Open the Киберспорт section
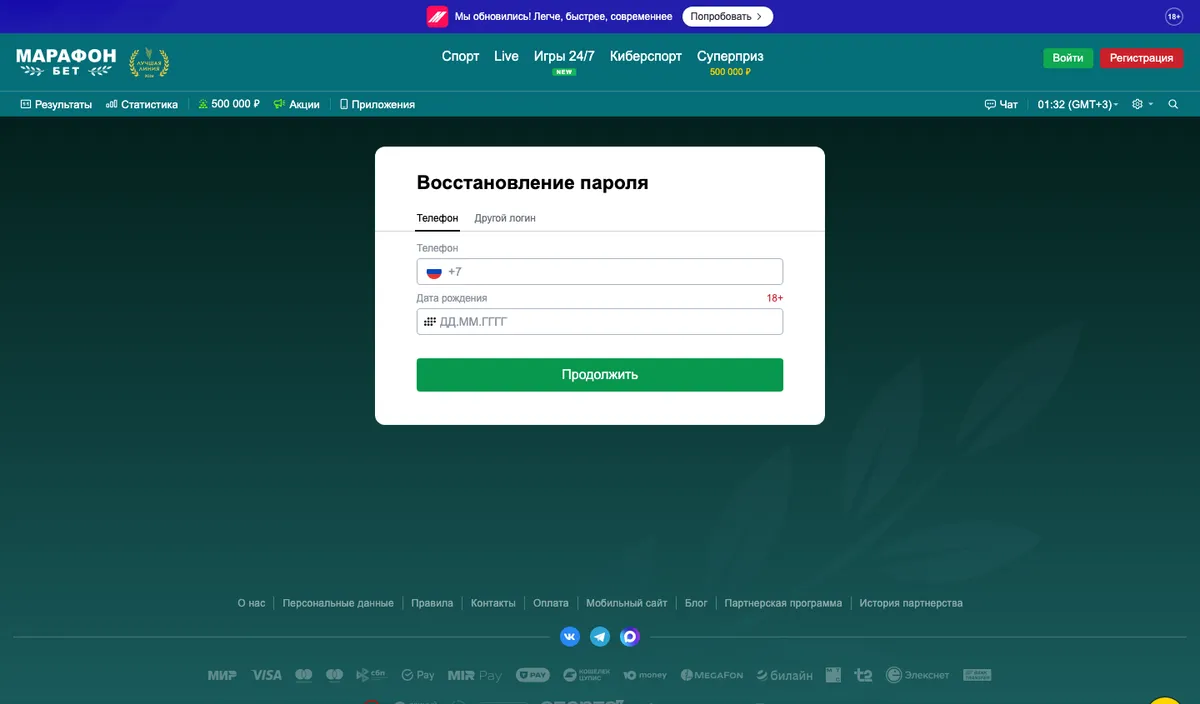 tap(646, 57)
